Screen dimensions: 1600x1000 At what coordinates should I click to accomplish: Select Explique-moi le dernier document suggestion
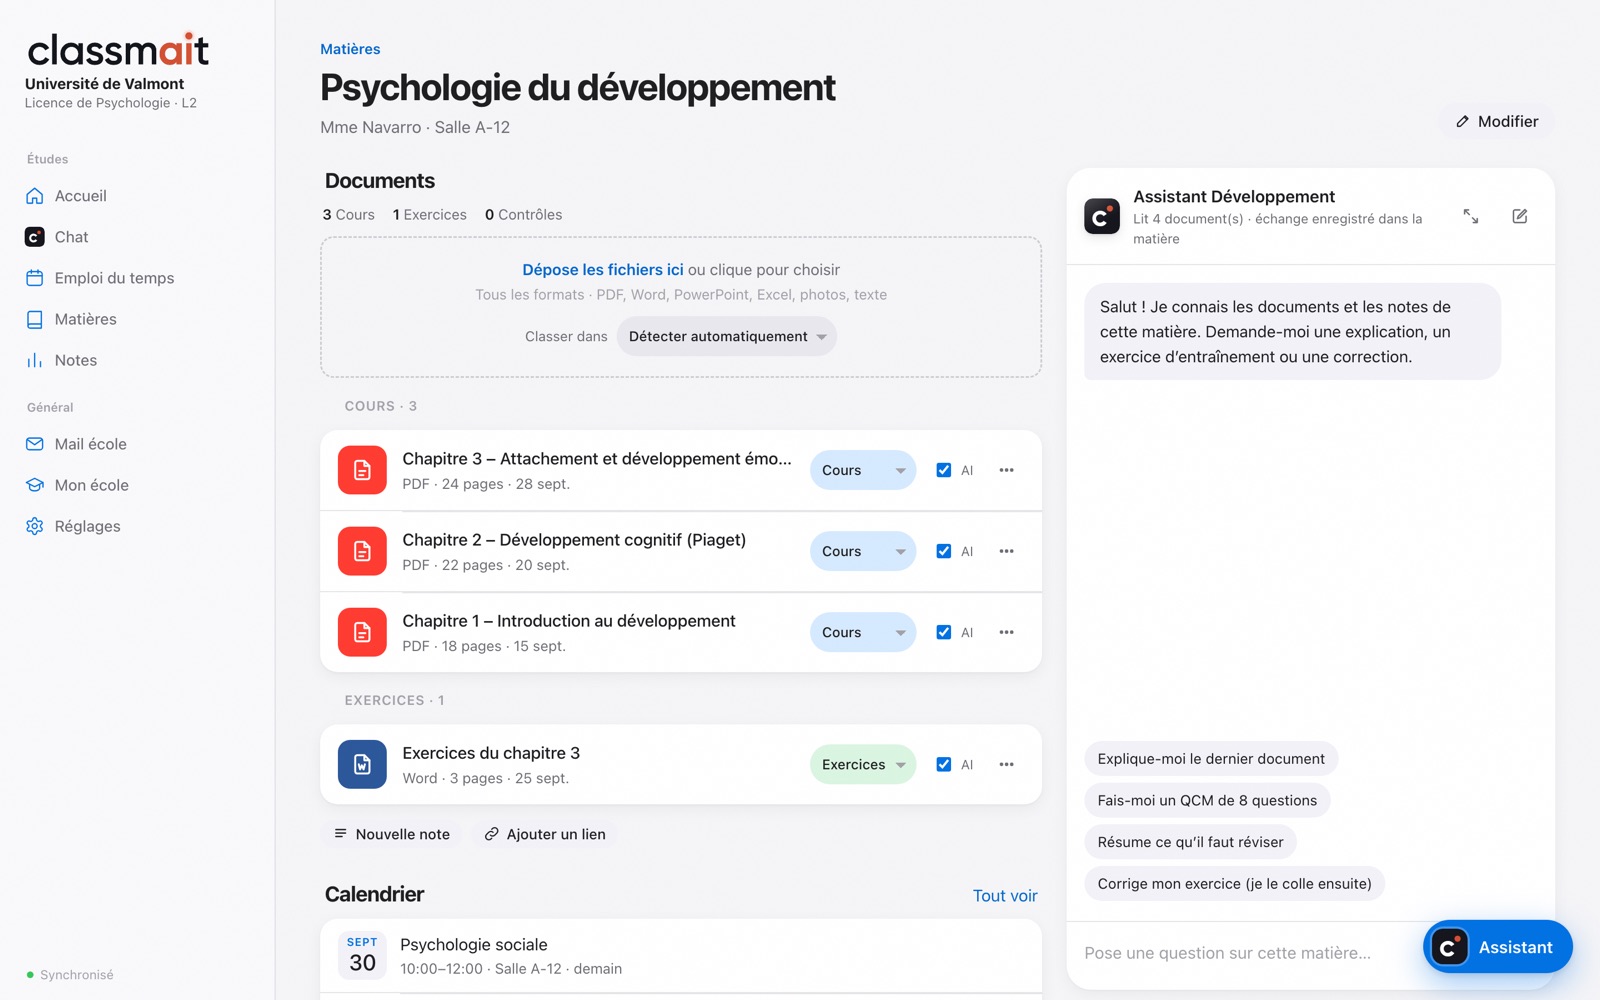(1211, 759)
